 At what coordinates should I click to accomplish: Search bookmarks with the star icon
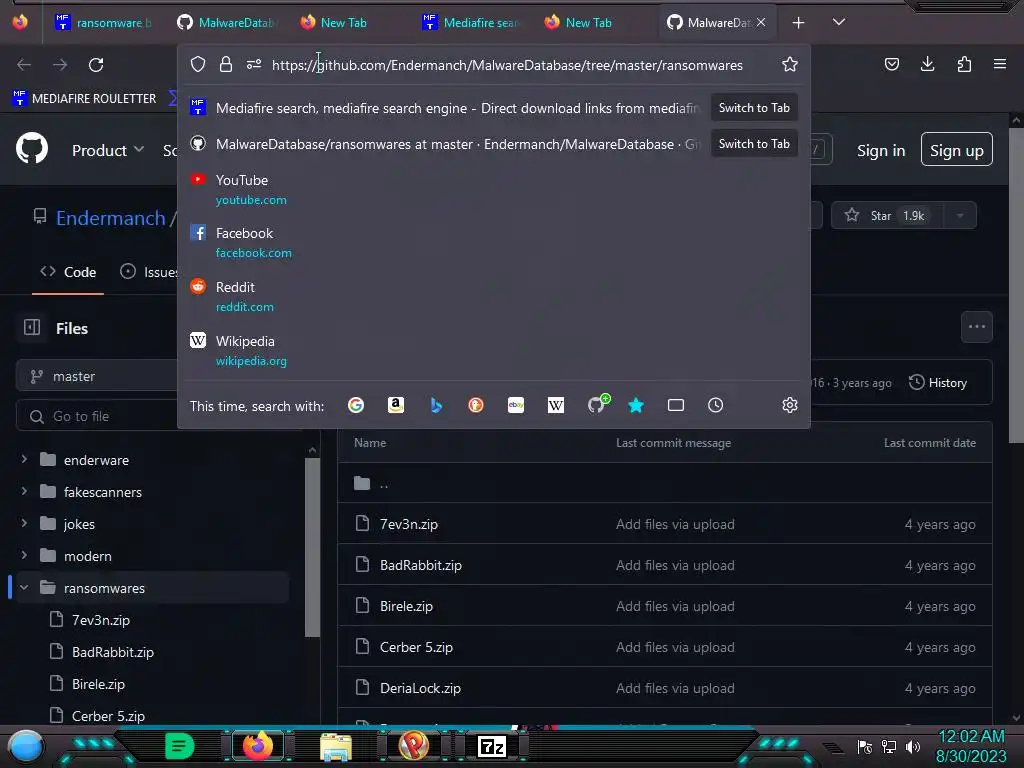(x=636, y=406)
